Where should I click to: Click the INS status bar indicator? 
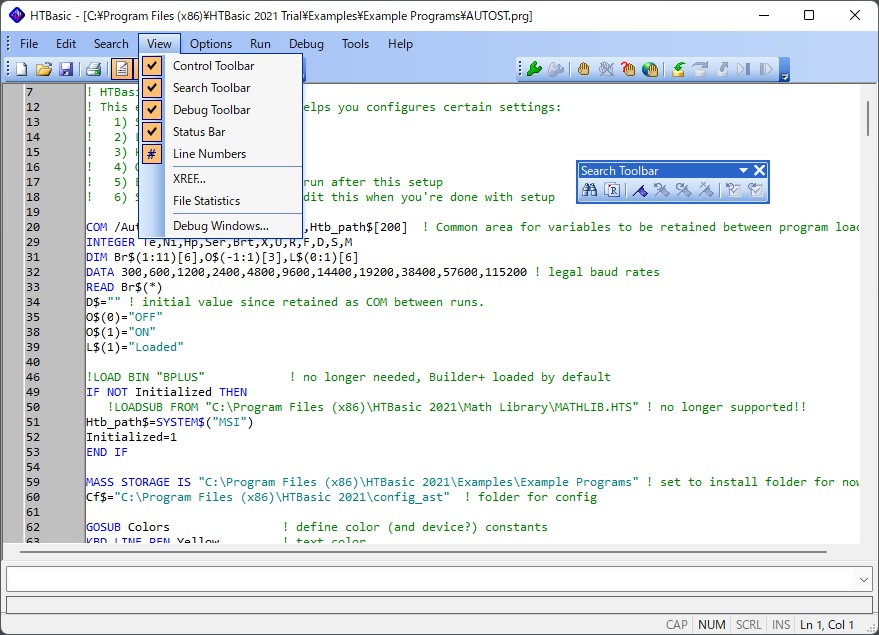781,624
